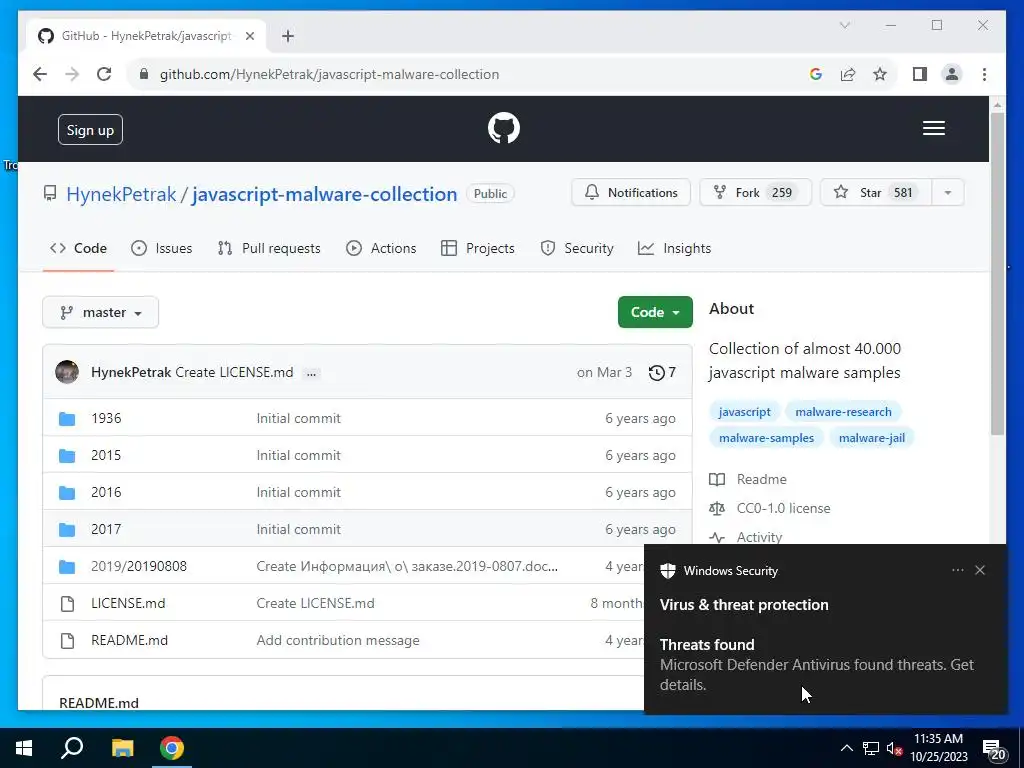Click the Chrome icon on the taskbar
The width and height of the screenshot is (1024, 768).
(x=172, y=748)
